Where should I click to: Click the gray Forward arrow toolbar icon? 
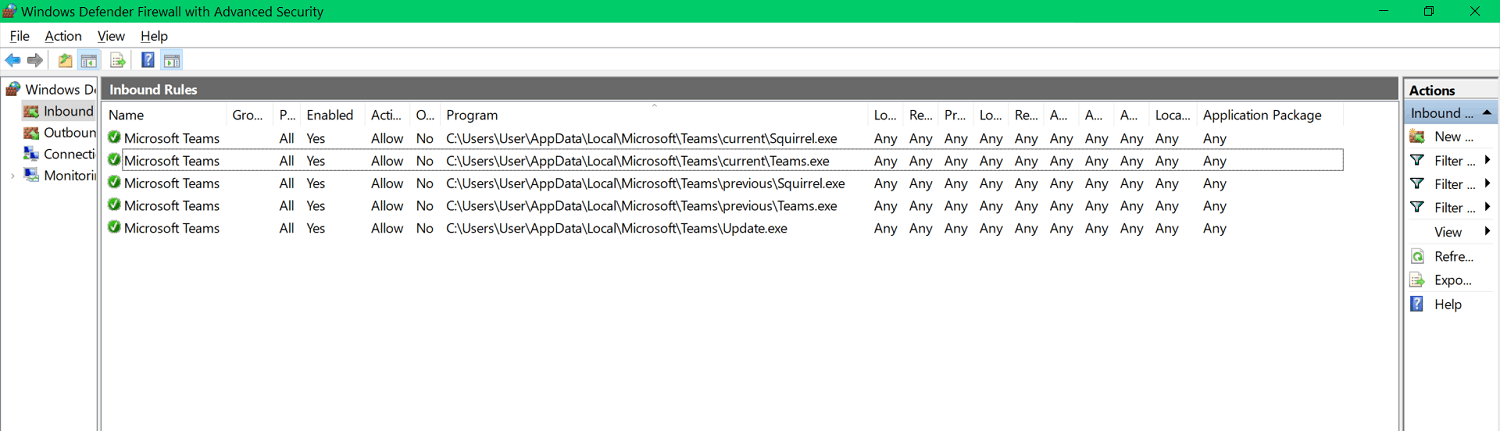(35, 61)
